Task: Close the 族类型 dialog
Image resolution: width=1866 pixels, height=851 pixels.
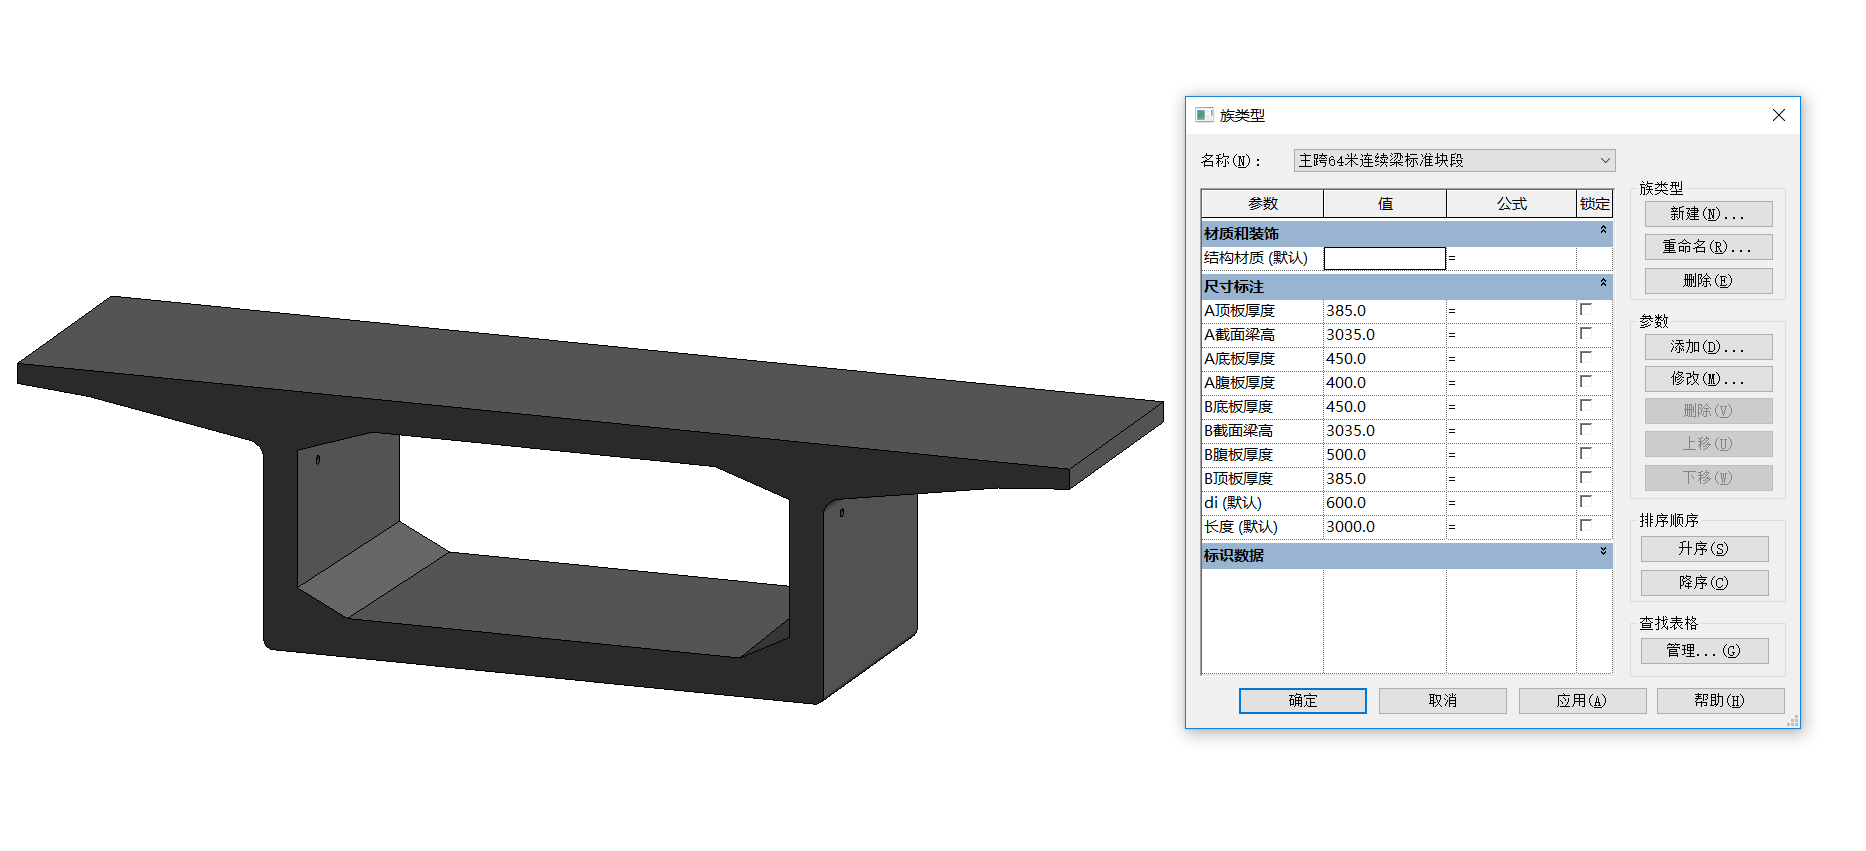Action: click(x=1778, y=115)
